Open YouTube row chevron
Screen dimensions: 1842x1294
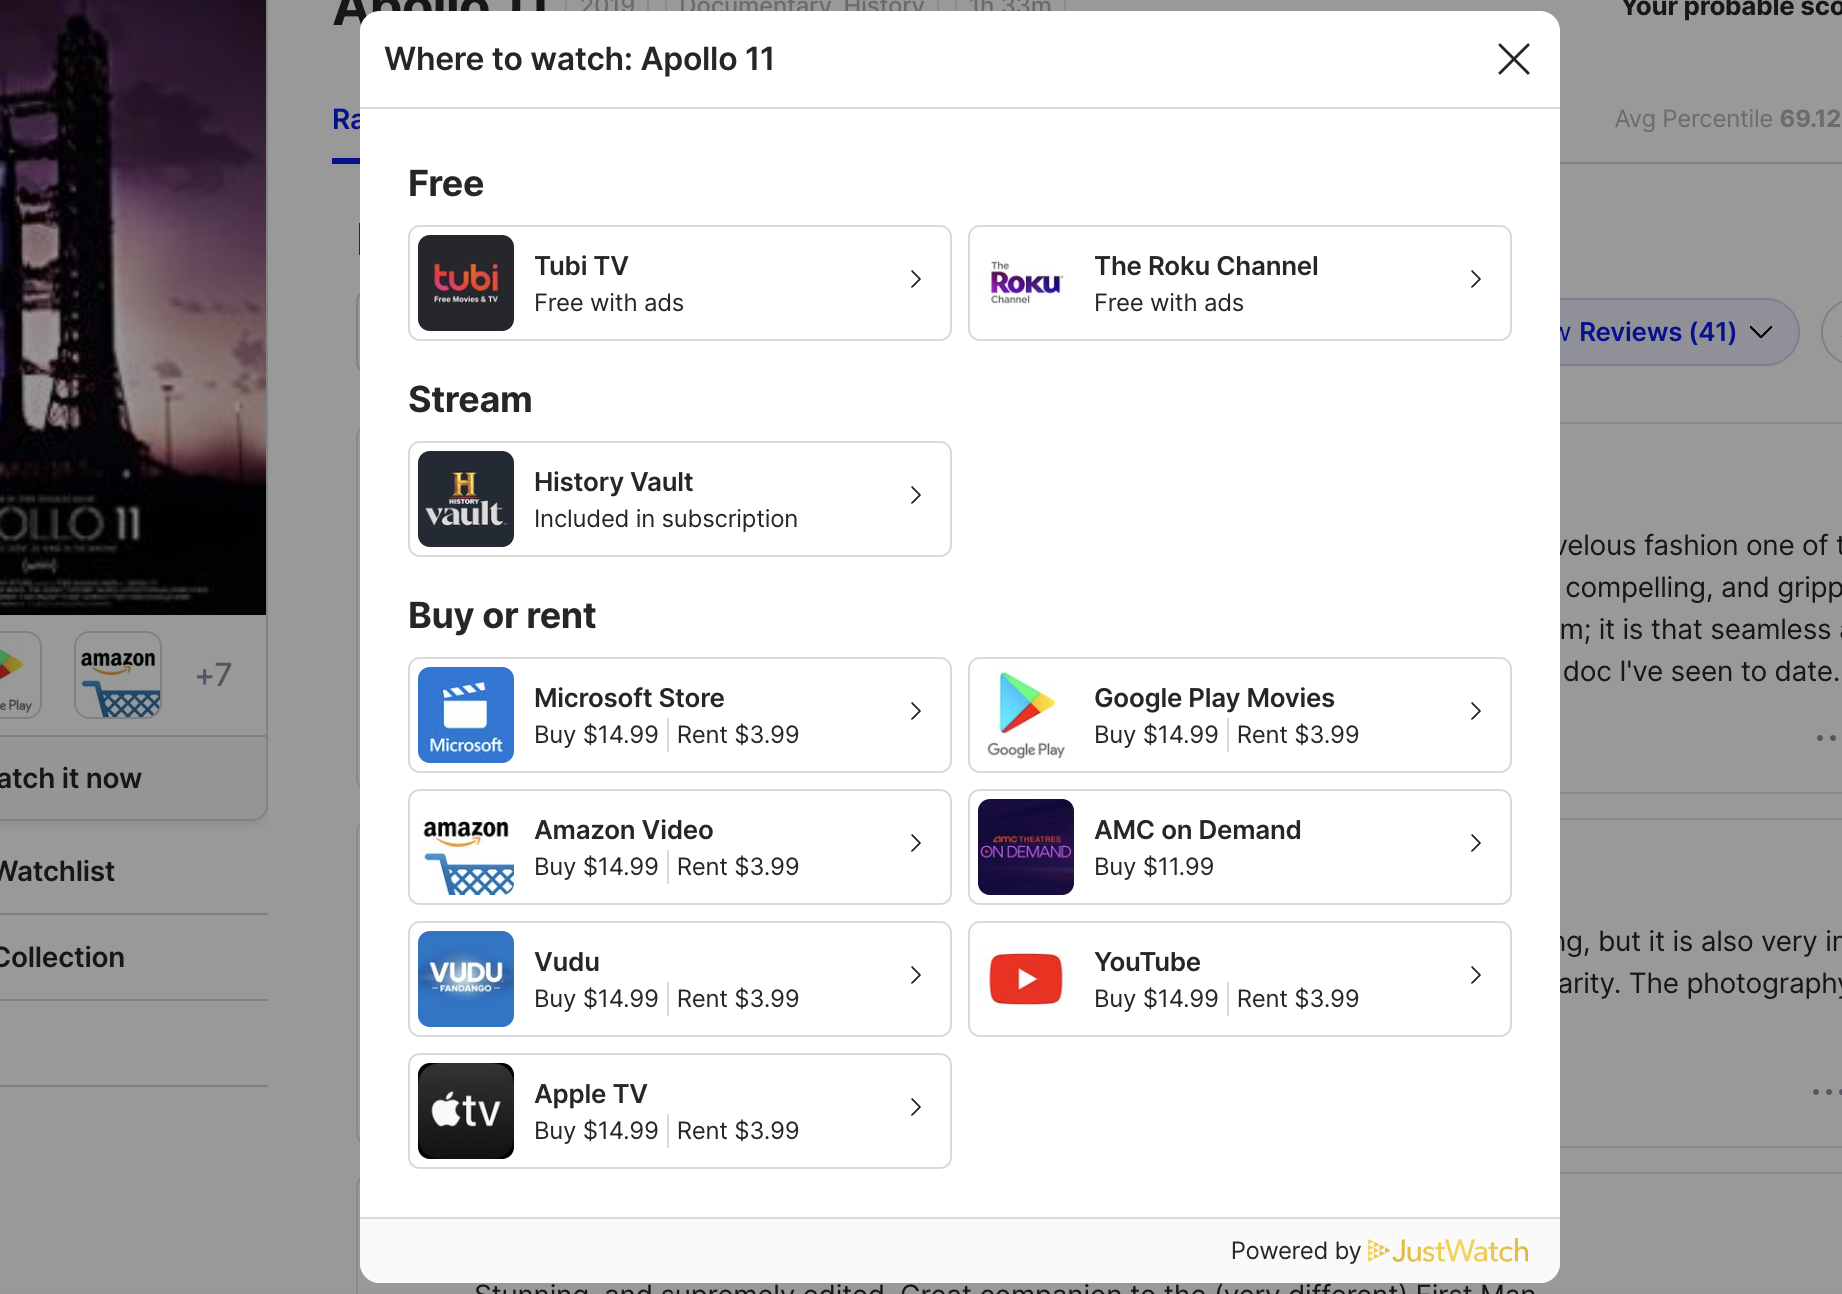tap(1475, 975)
